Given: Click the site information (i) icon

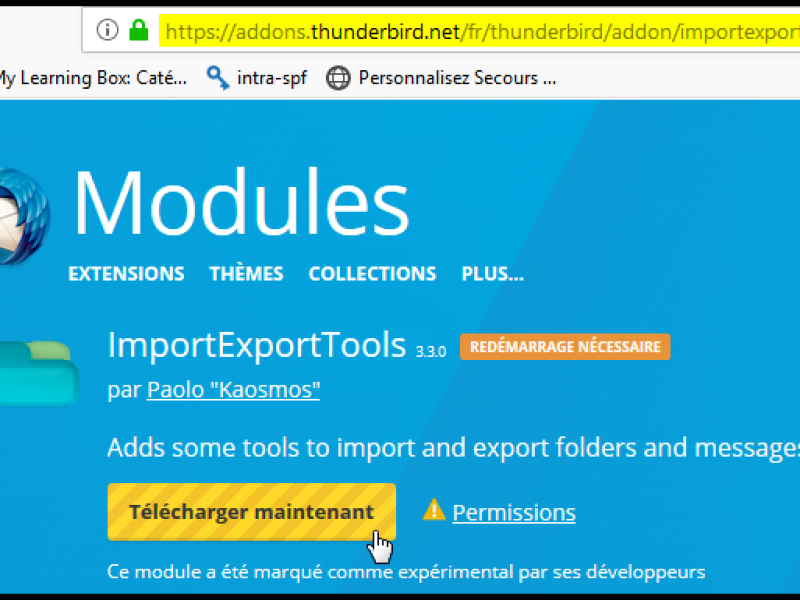Looking at the screenshot, I should pyautogui.click(x=107, y=30).
